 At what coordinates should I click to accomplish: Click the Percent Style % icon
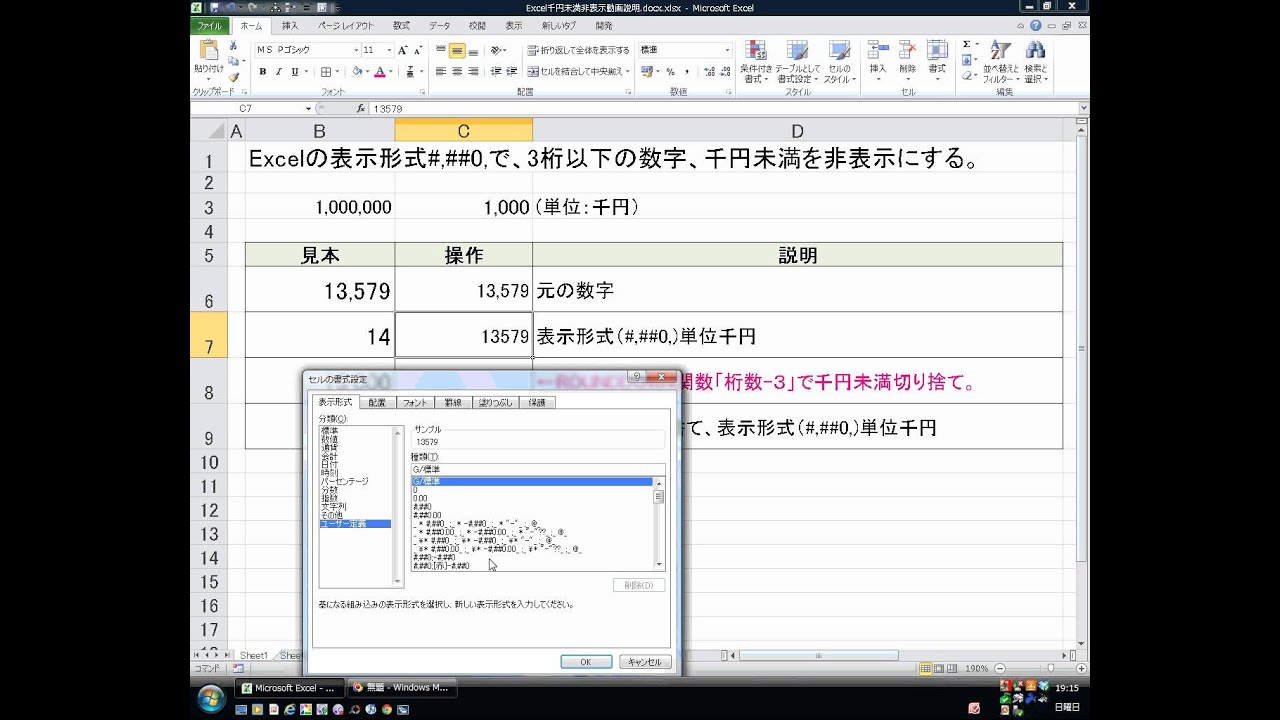(670, 72)
